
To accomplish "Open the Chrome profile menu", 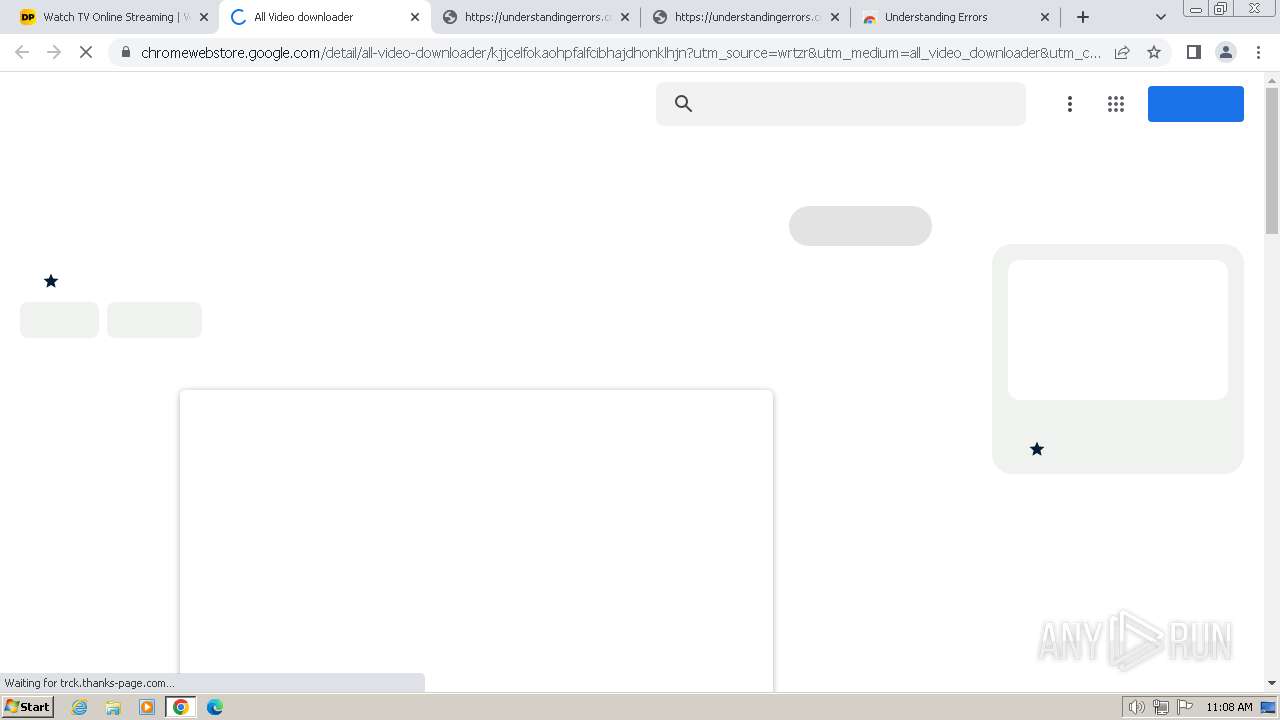I will pyautogui.click(x=1225, y=52).
